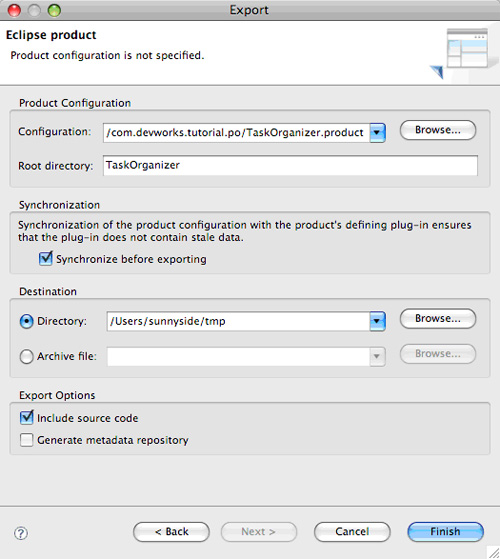Click the green zoom window button

point(54,10)
